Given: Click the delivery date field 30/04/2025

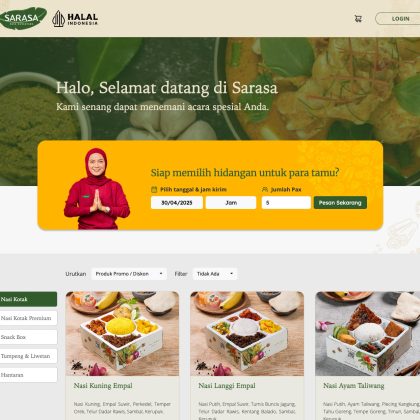Looking at the screenshot, I should (x=177, y=203).
